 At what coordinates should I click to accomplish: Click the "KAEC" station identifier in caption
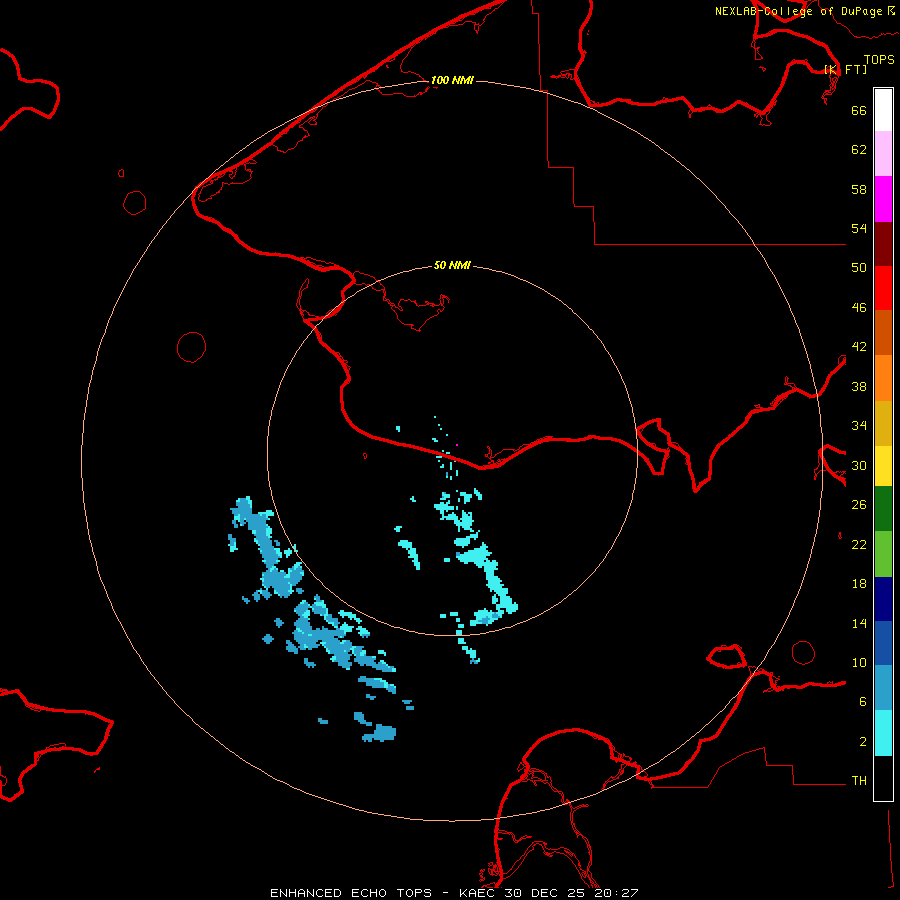(x=479, y=893)
